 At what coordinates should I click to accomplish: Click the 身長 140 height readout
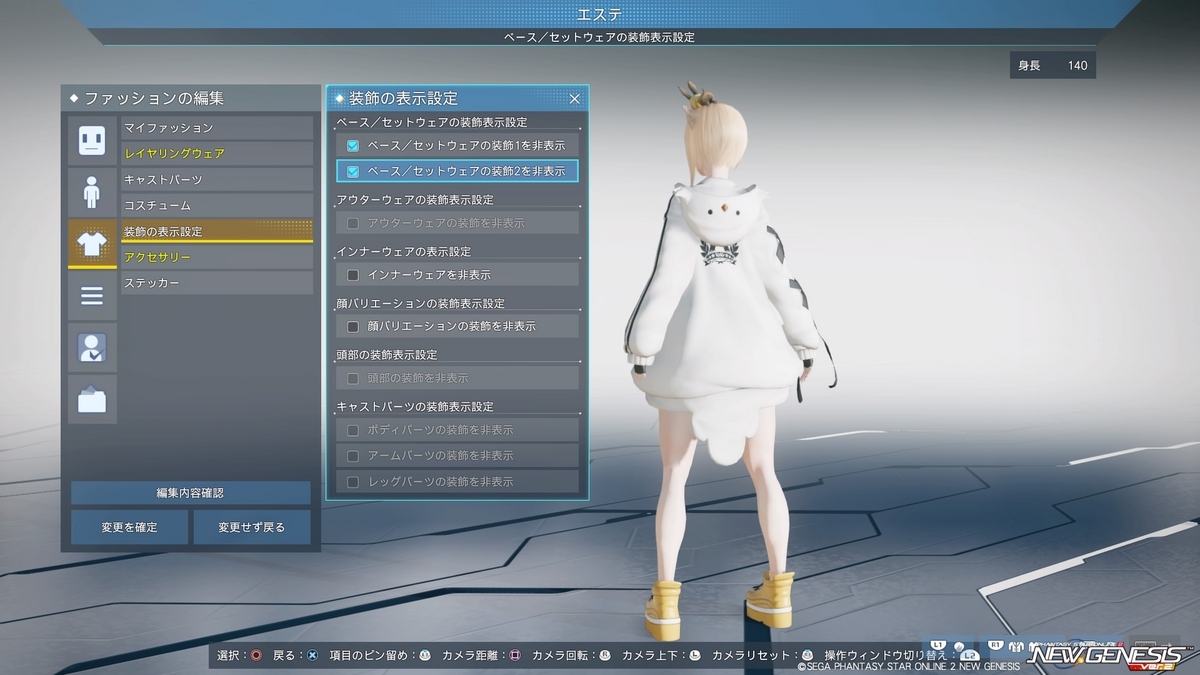pos(1053,66)
